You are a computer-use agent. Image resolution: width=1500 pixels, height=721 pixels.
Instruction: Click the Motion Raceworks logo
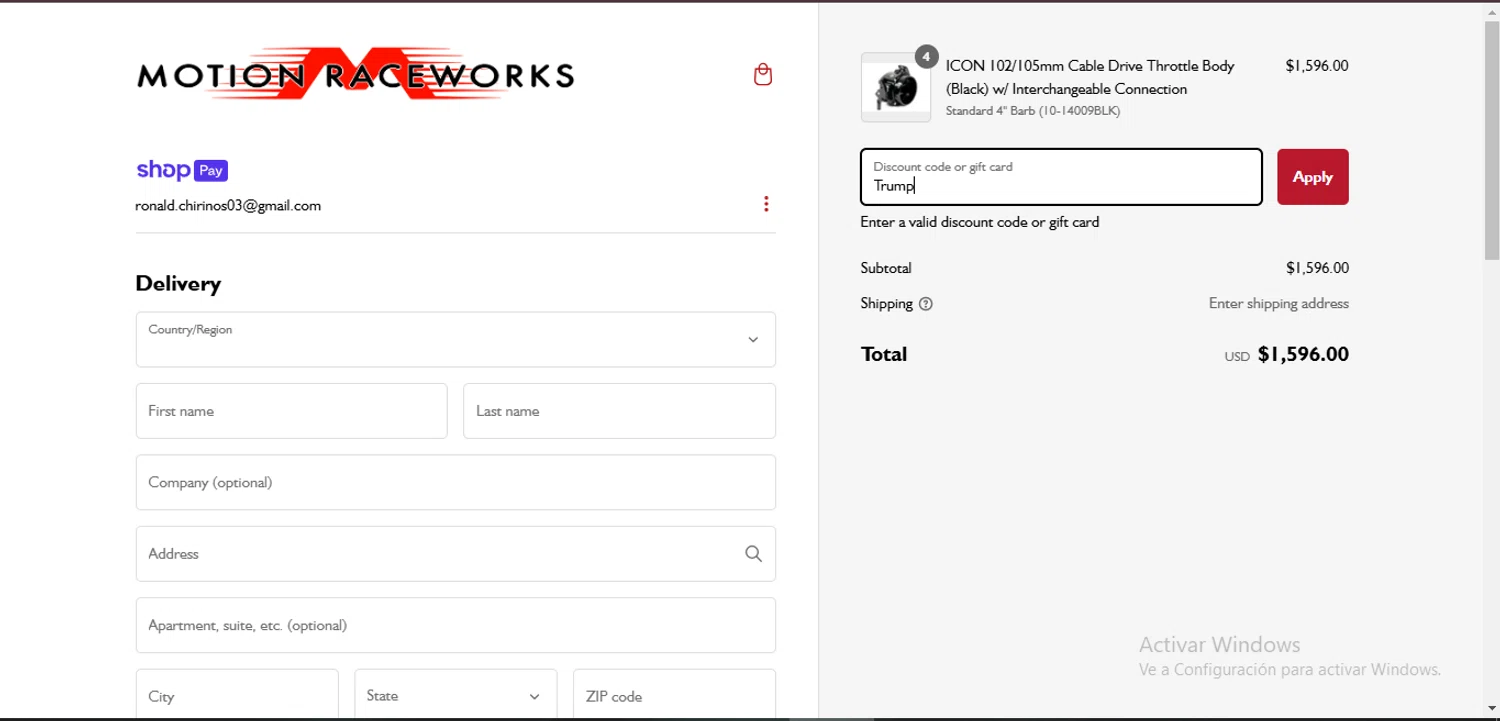pos(355,74)
